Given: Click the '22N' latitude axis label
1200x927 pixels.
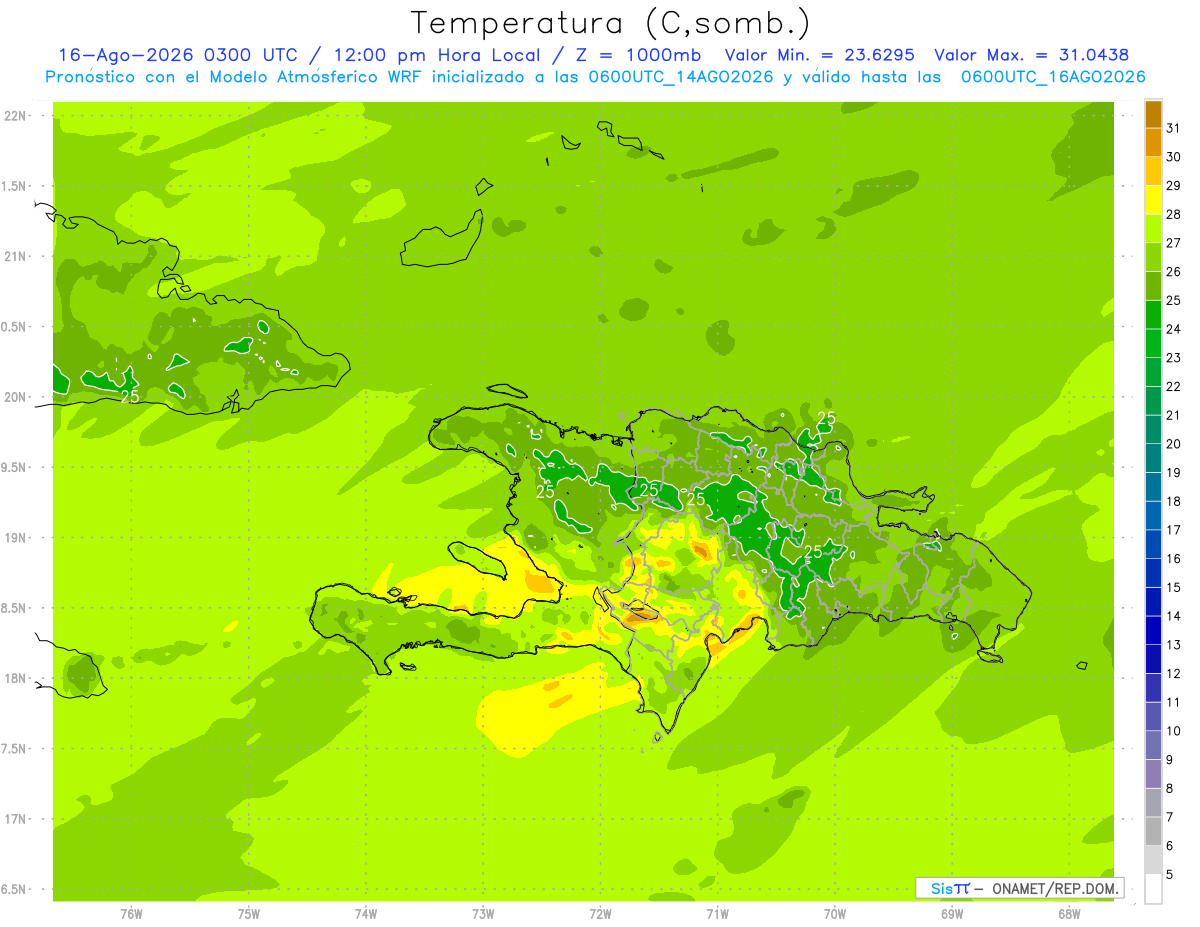Looking at the screenshot, I should click(15, 116).
